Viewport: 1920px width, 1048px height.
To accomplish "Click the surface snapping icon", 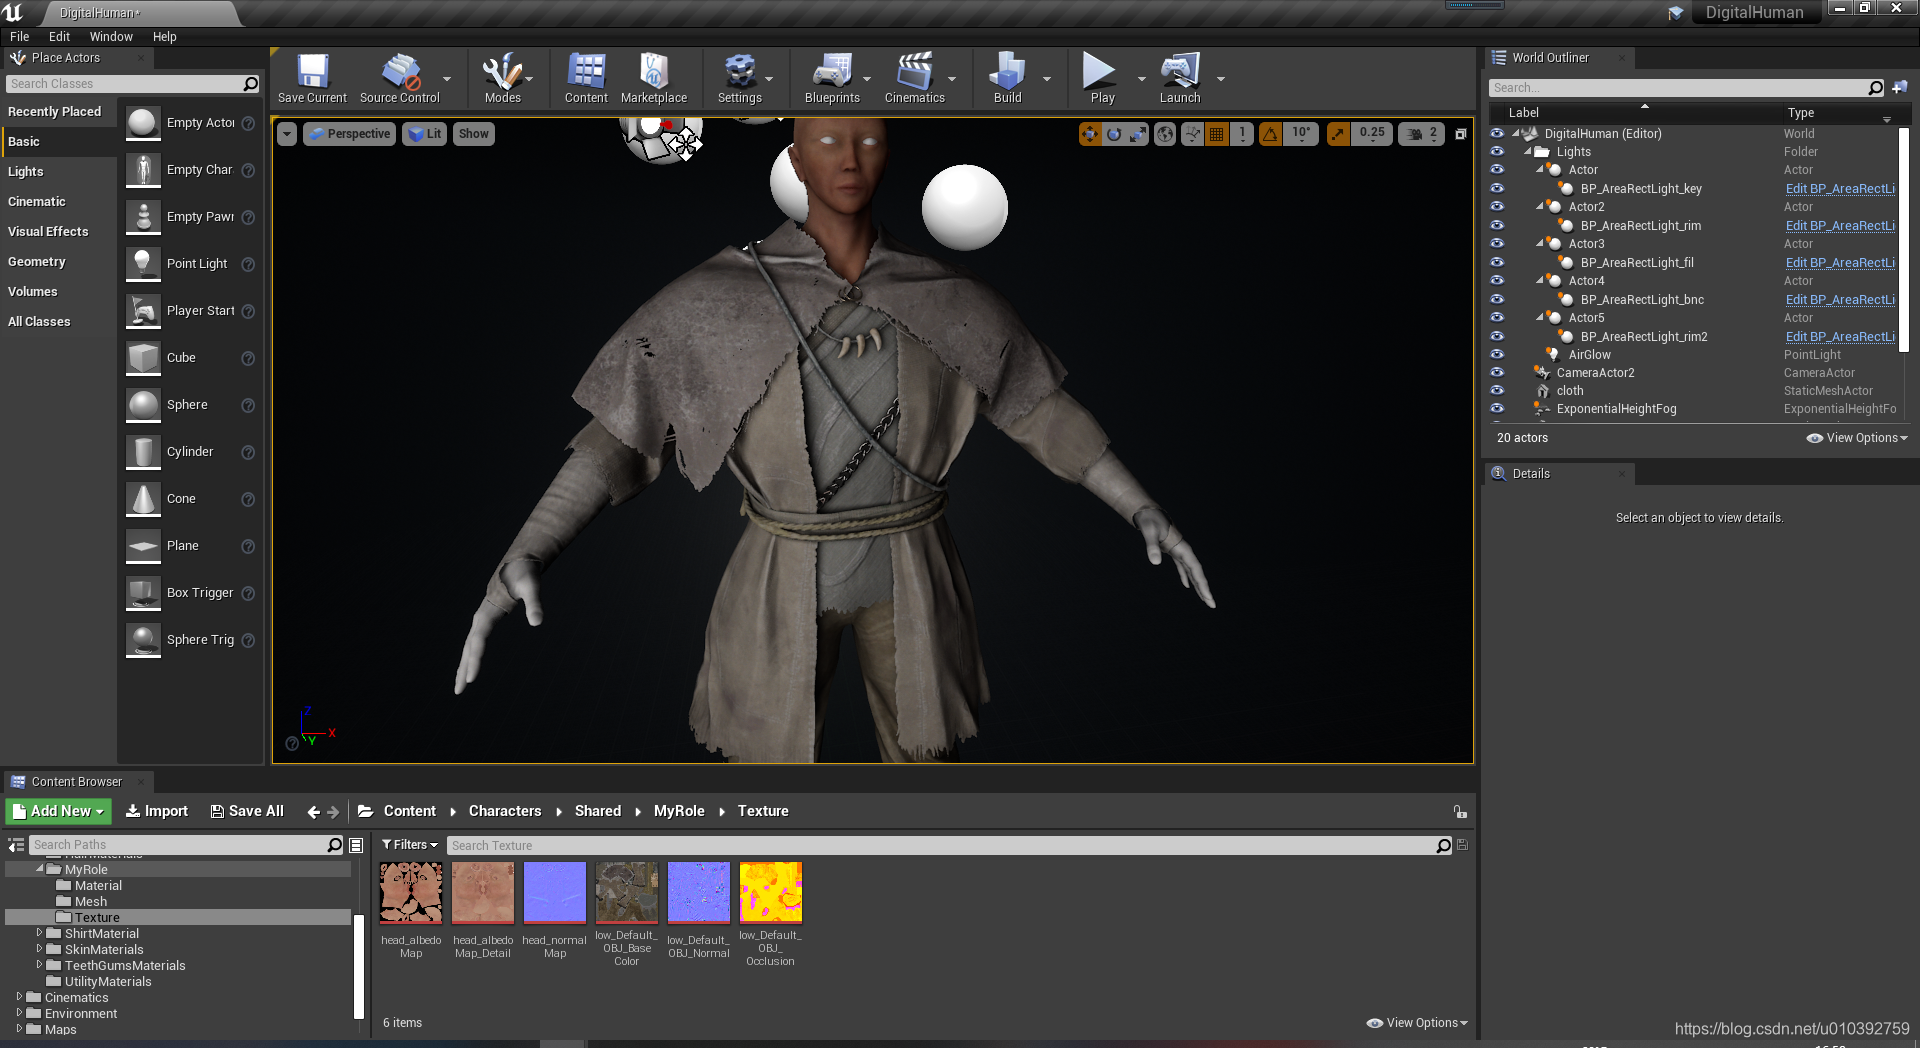I will 1192,134.
